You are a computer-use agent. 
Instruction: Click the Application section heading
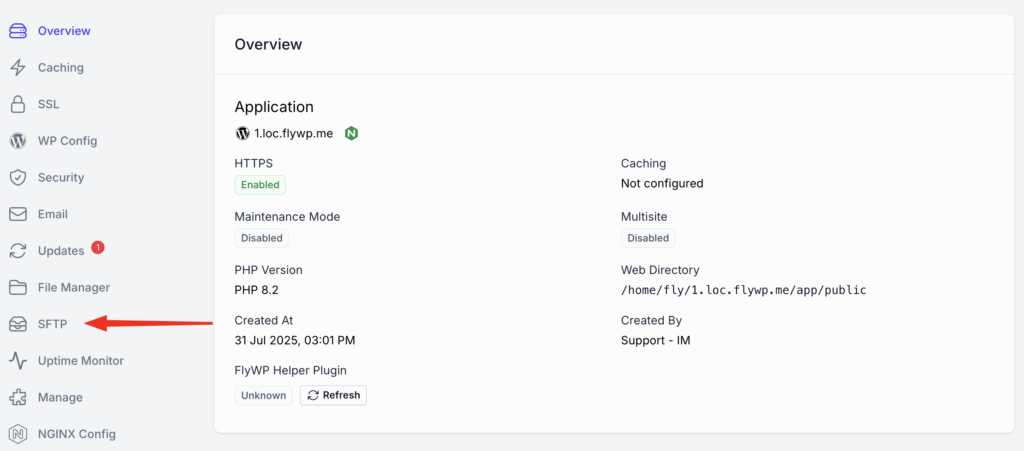pos(274,106)
